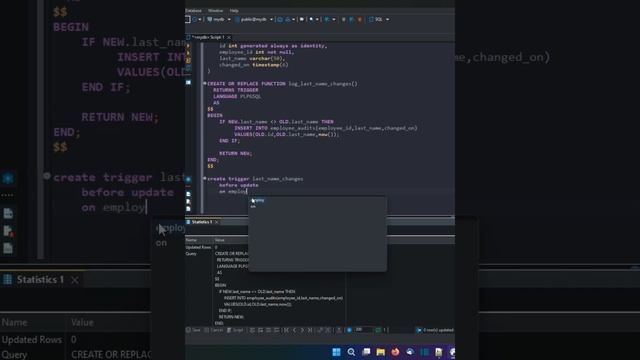Pick the first autocomplete suggestion in popup
The height and width of the screenshot is (360, 640).
(317, 200)
